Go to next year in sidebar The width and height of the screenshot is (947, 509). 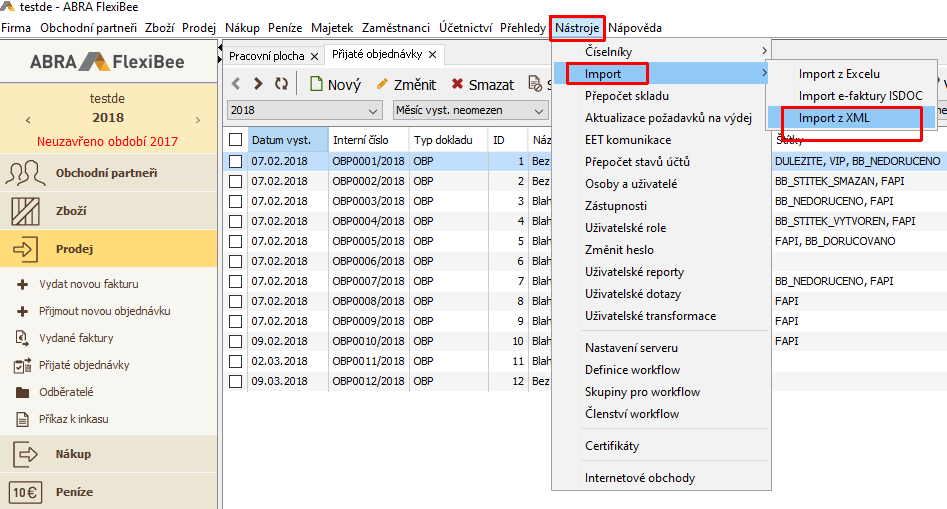197,120
